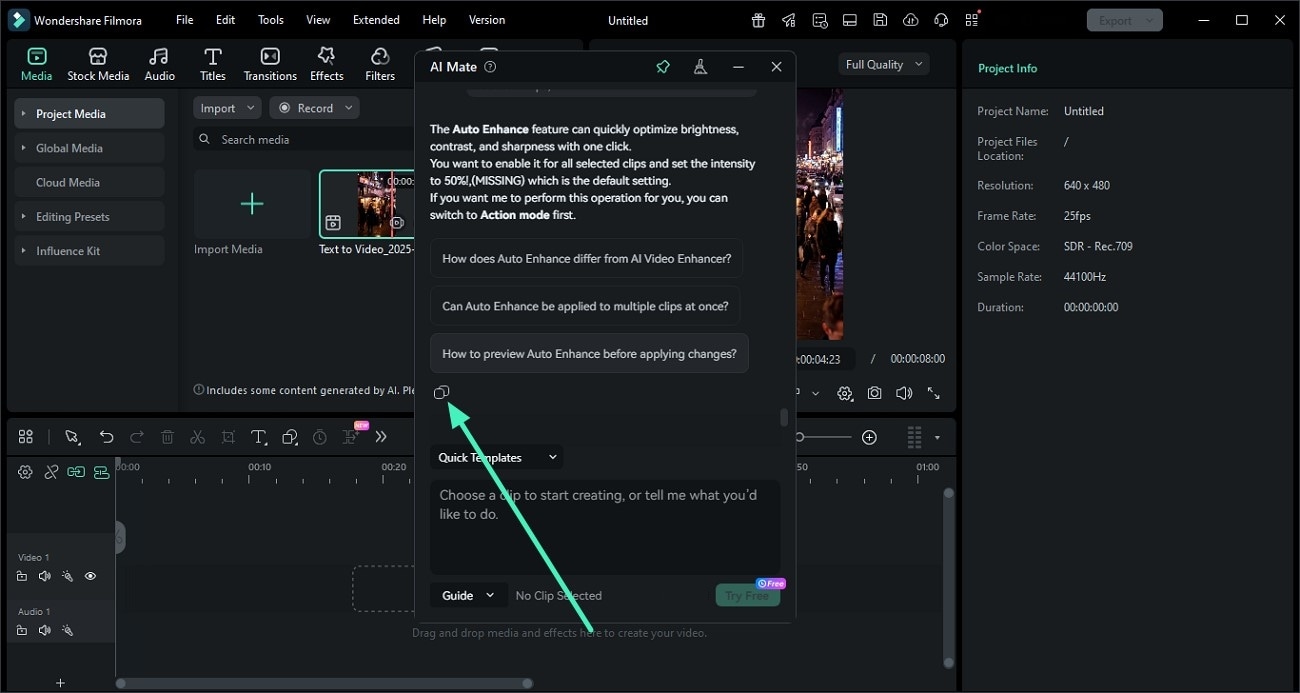Toggle the green magnetic timeline icon
This screenshot has height=693, width=1300.
(101, 472)
